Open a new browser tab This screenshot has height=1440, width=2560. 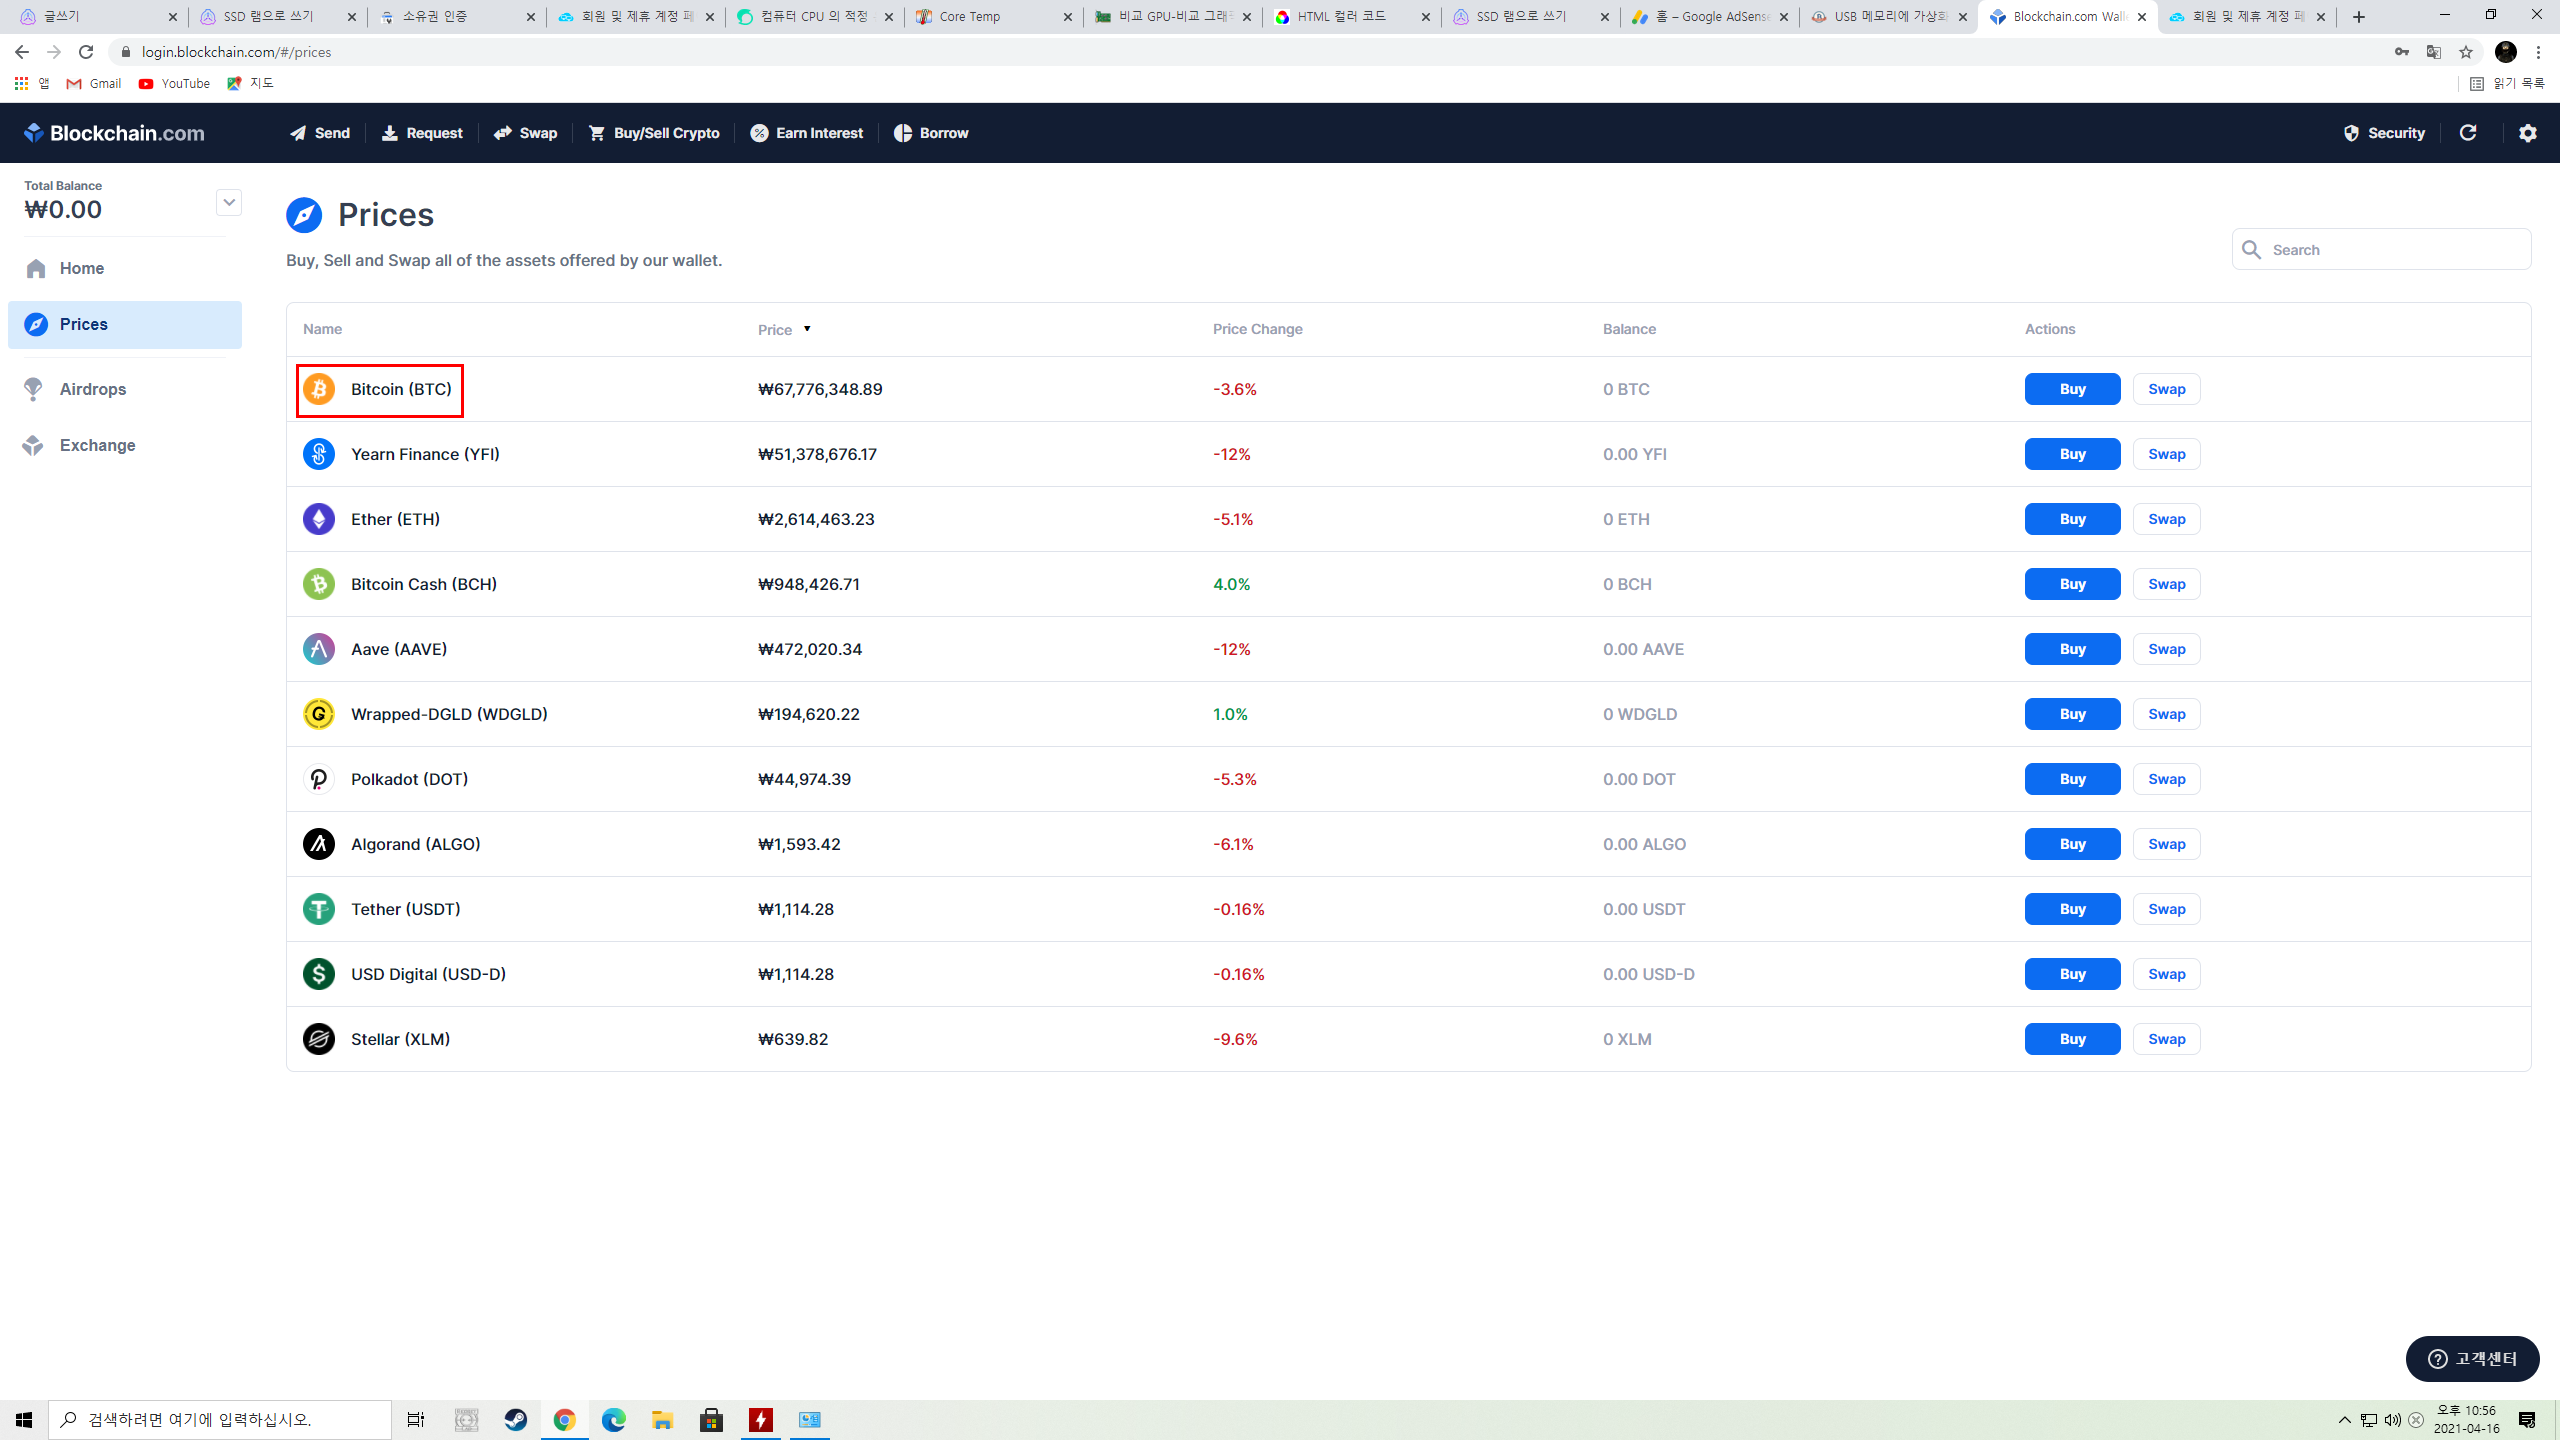tap(2359, 17)
